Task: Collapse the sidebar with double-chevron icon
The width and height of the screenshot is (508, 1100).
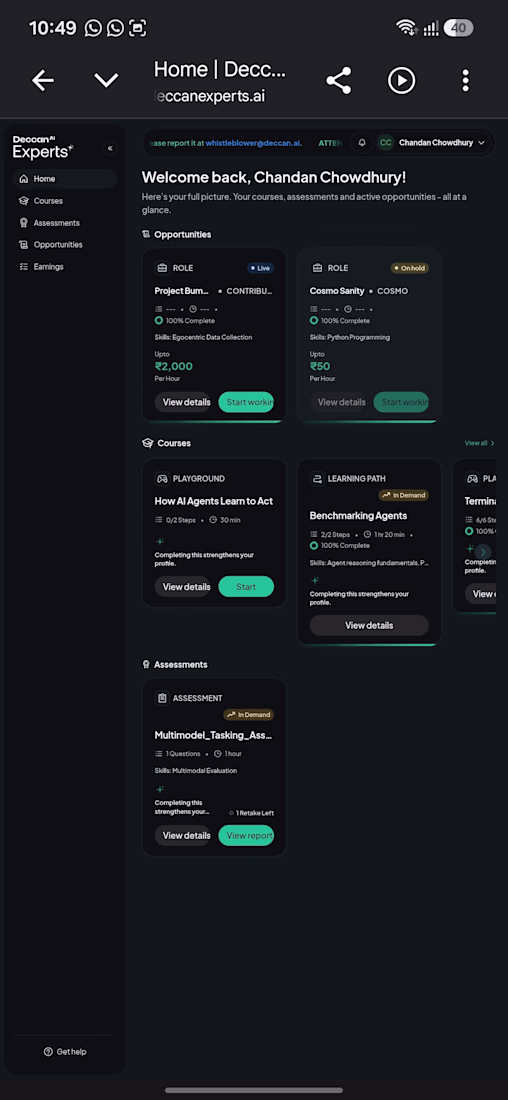Action: 110,148
